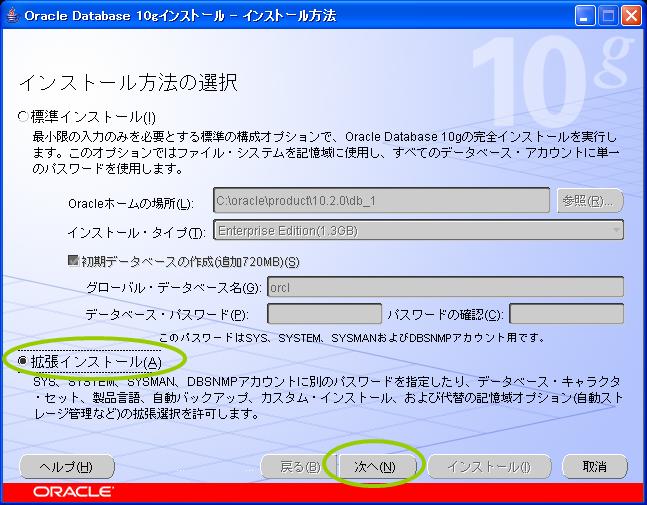Select the 拡張インストール radio button
Screen dimensions: 647x505
pyautogui.click(x=22, y=361)
